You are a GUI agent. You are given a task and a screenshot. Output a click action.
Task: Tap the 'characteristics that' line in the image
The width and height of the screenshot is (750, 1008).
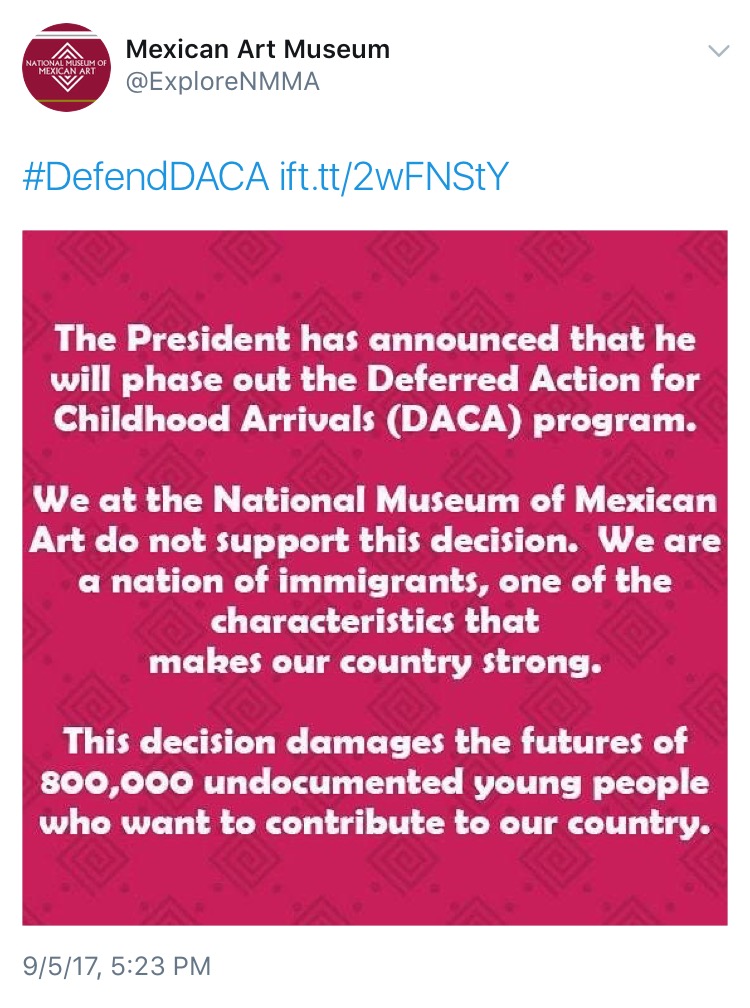pyautogui.click(x=375, y=621)
